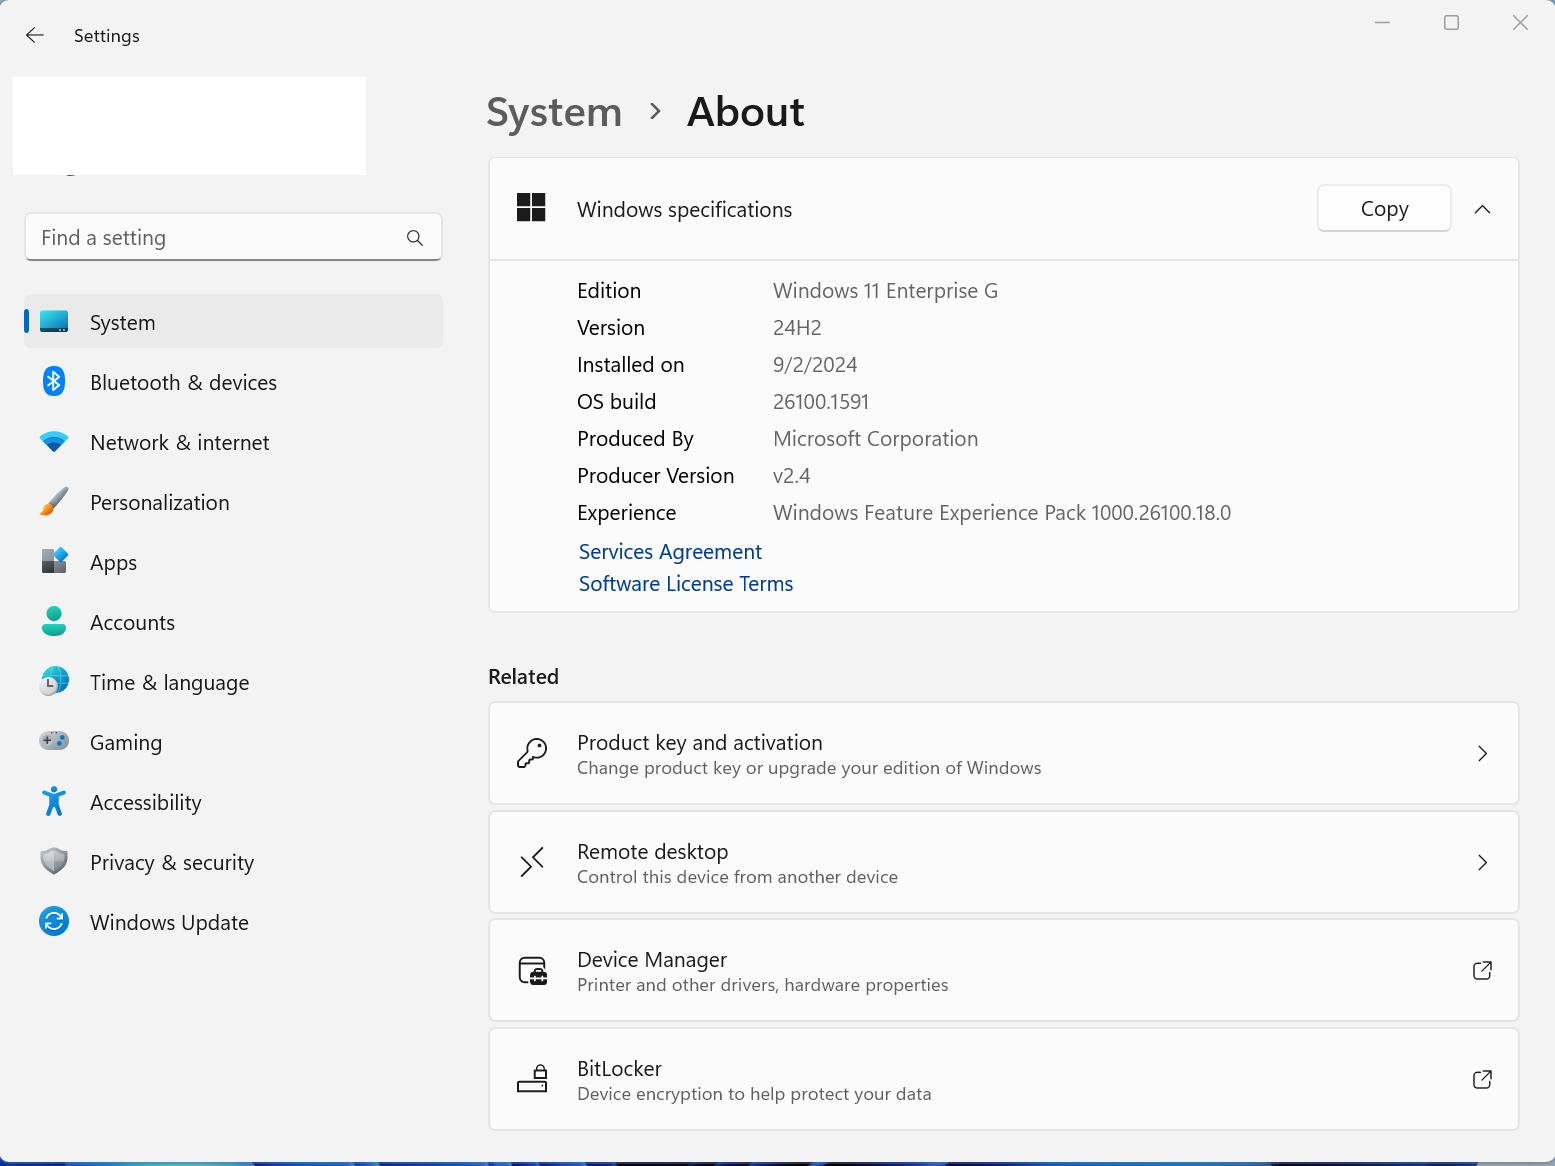Click the external link icon for BitLocker

coord(1482,1079)
